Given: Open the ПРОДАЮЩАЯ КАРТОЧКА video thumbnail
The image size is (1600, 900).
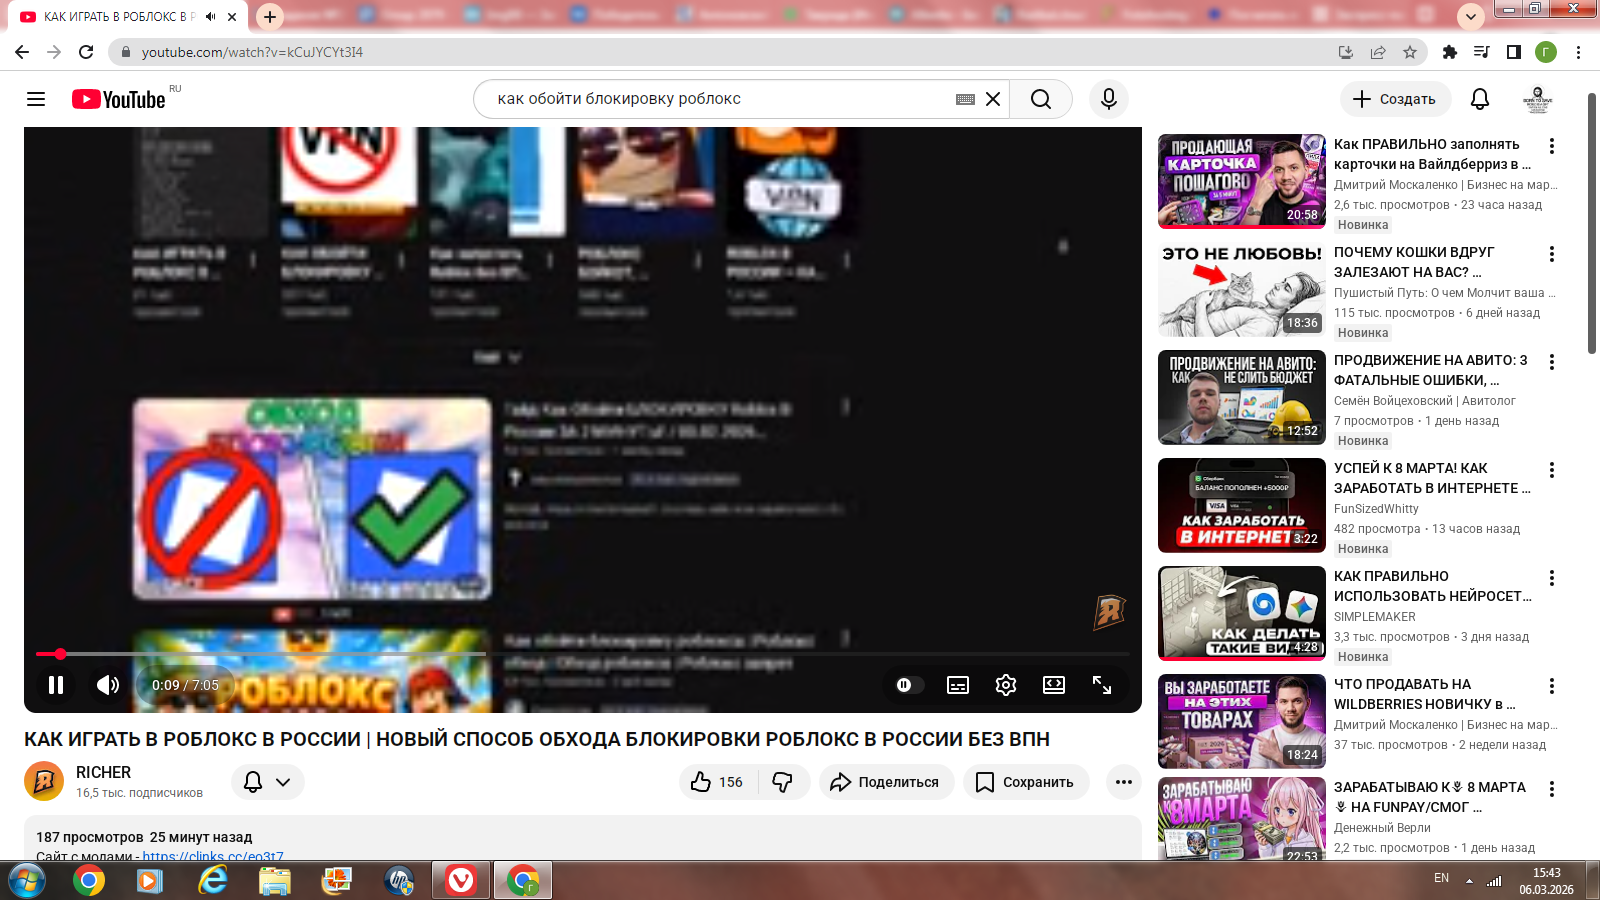Looking at the screenshot, I should (x=1242, y=181).
